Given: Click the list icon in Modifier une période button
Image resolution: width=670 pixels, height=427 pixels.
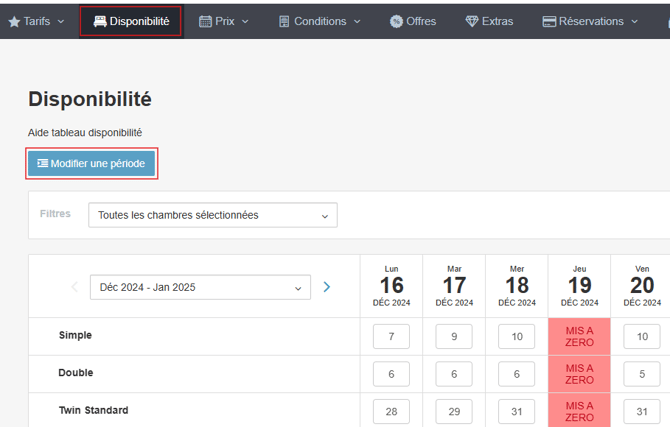Looking at the screenshot, I should pyautogui.click(x=42, y=163).
